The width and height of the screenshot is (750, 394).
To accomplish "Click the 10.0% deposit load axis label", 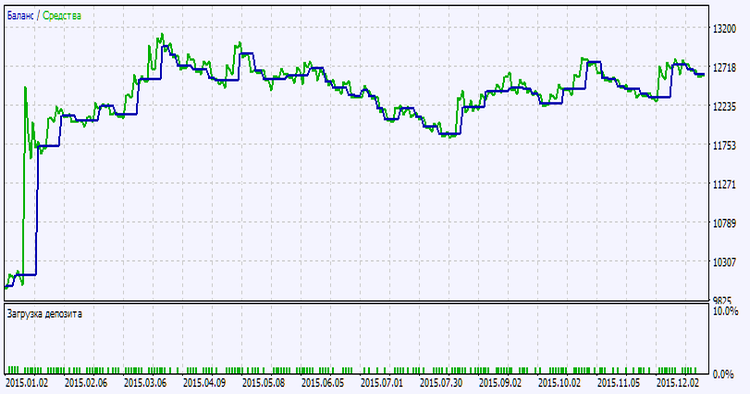I will coord(726,311).
